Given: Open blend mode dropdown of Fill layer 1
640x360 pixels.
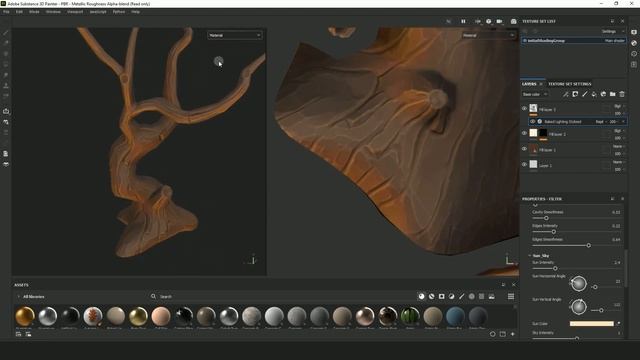Looking at the screenshot, I should coord(619,146).
